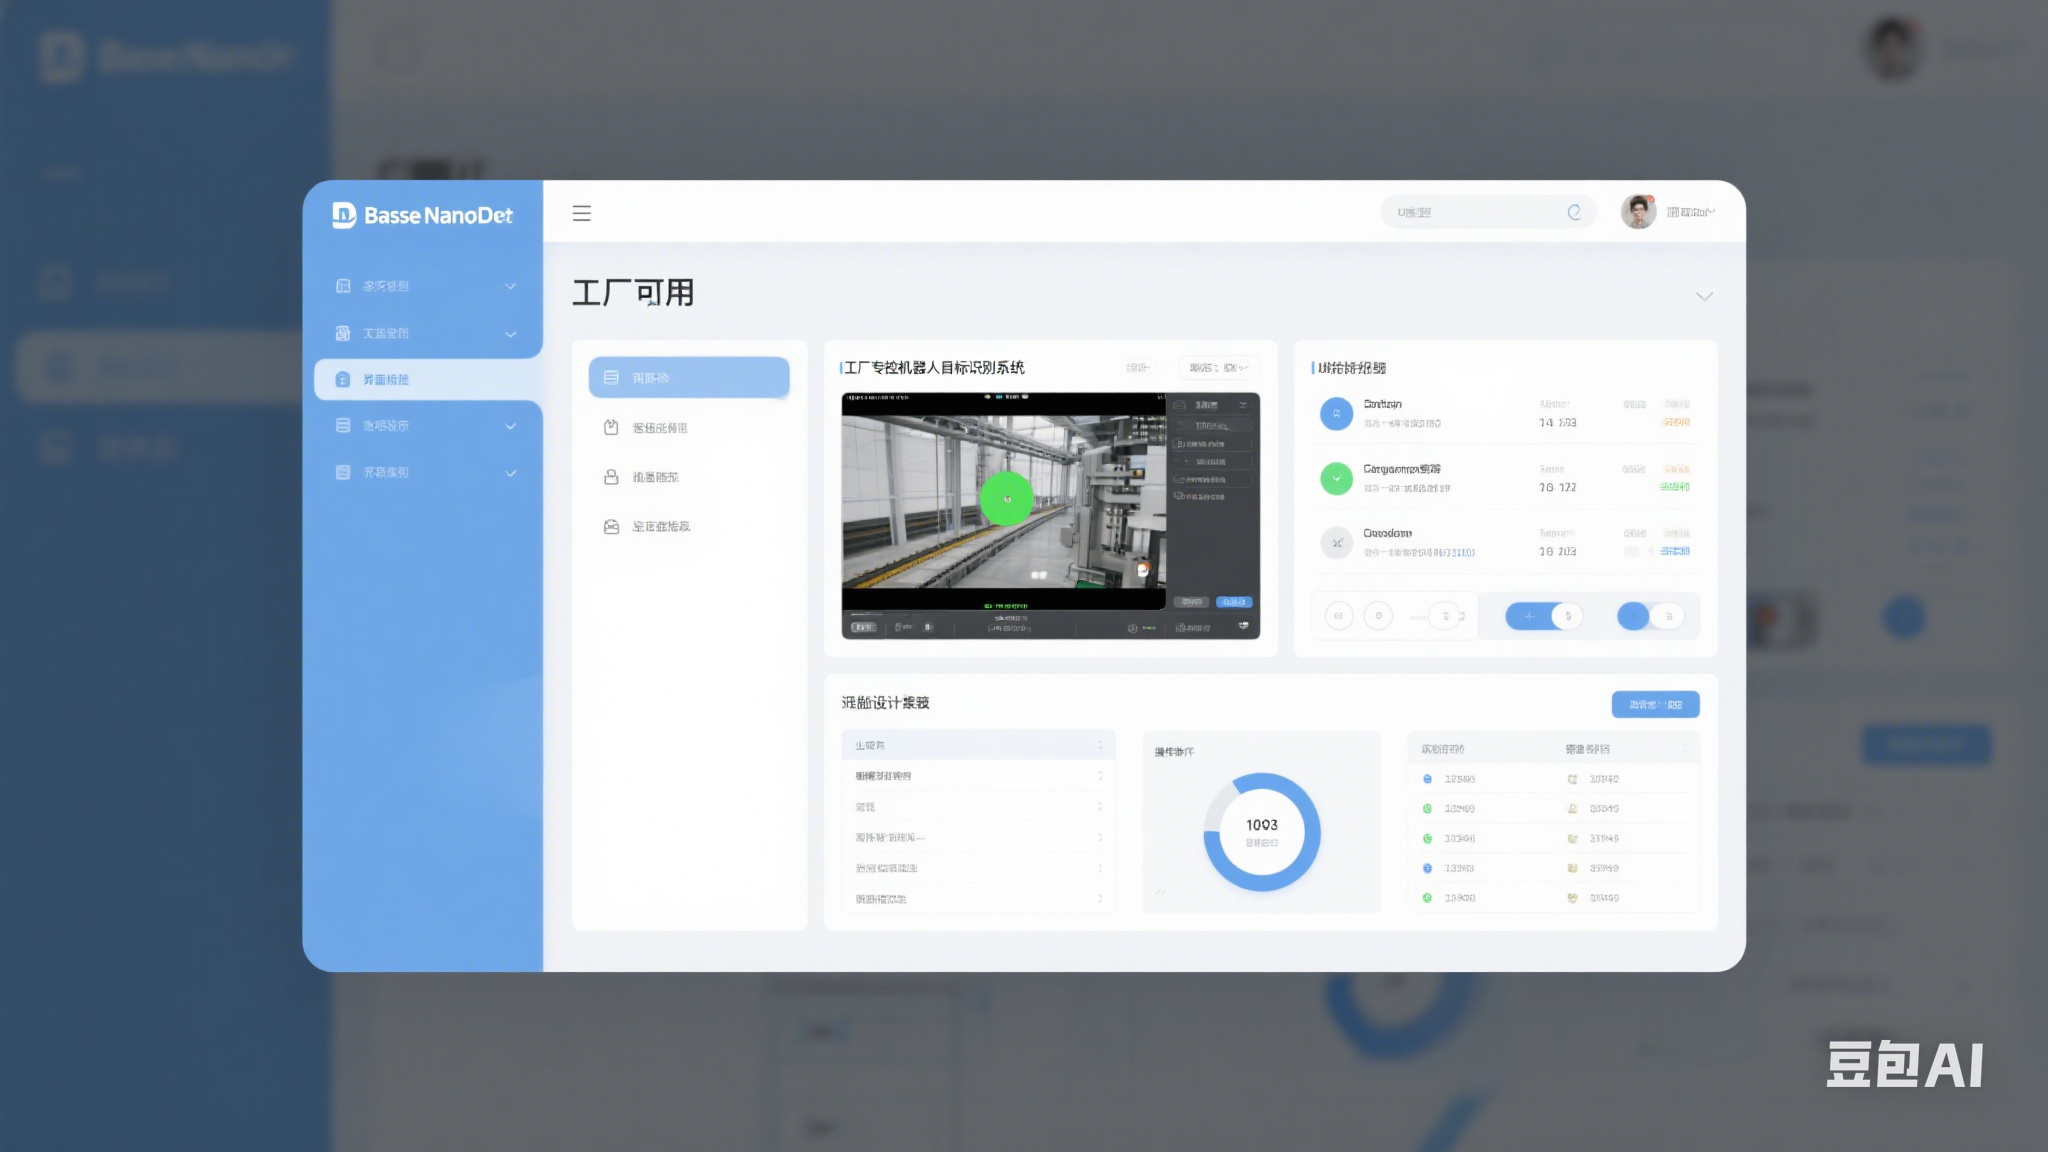The height and width of the screenshot is (1152, 2048).
Task: Expand the first sidebar menu chevron
Action: [510, 286]
